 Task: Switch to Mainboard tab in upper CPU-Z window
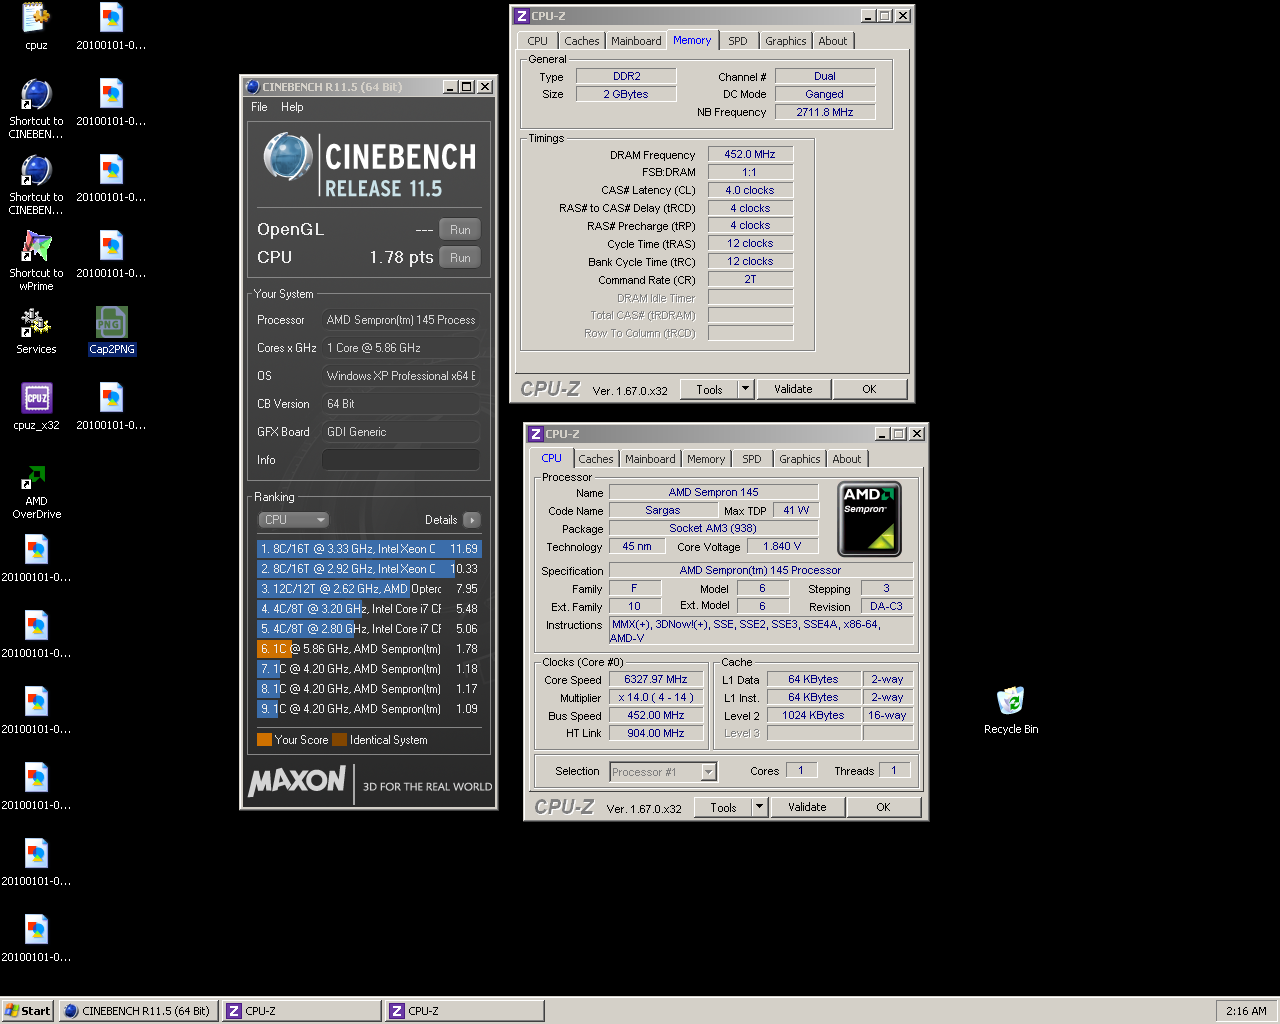click(636, 41)
